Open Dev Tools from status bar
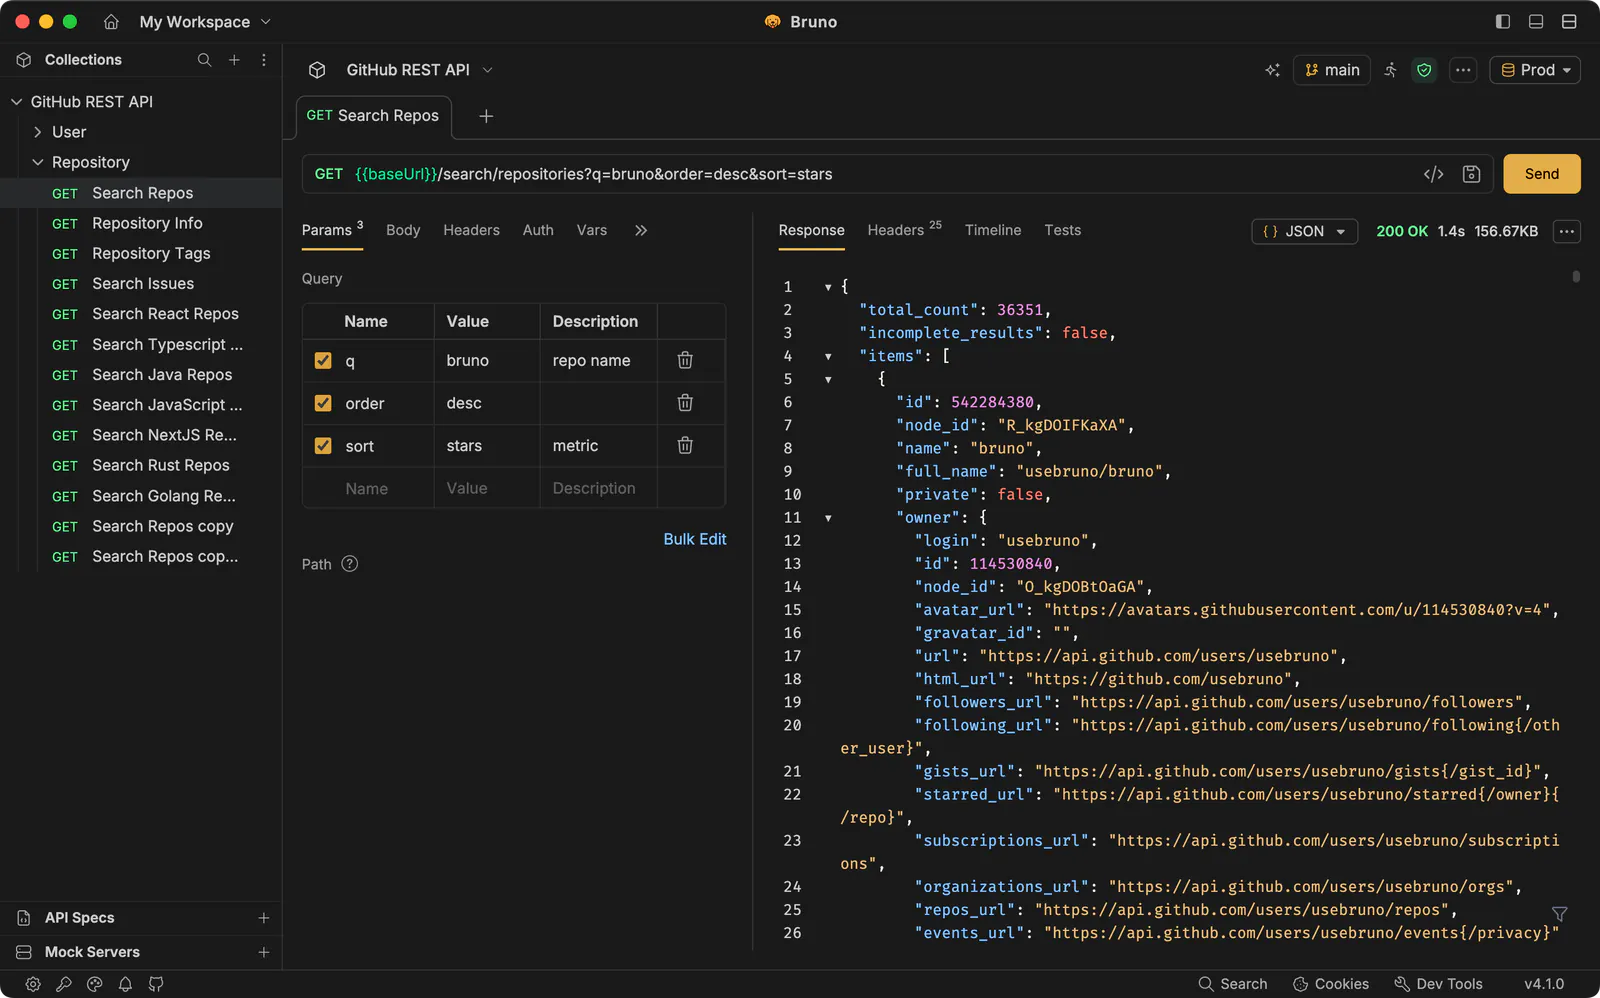Viewport: 1600px width, 998px height. [x=1439, y=984]
